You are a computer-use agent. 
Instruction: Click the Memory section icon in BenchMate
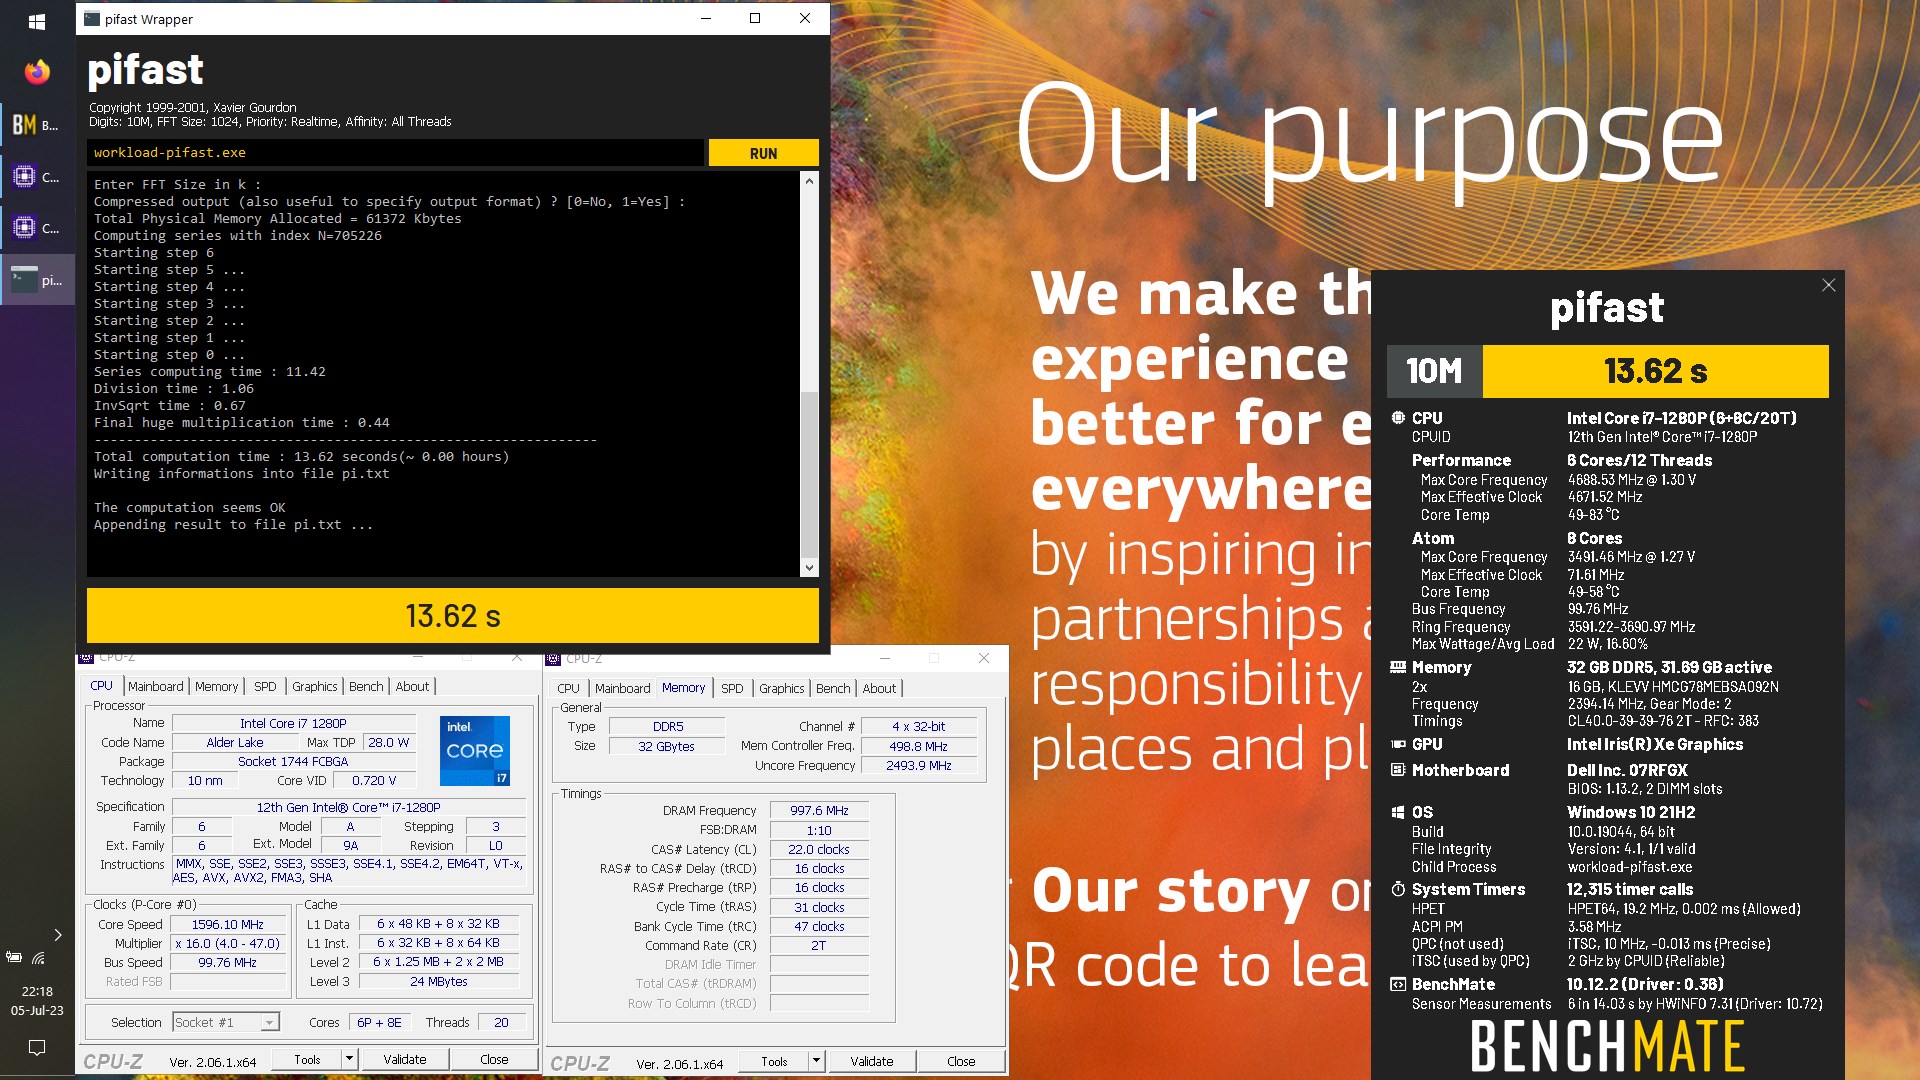tap(1398, 667)
